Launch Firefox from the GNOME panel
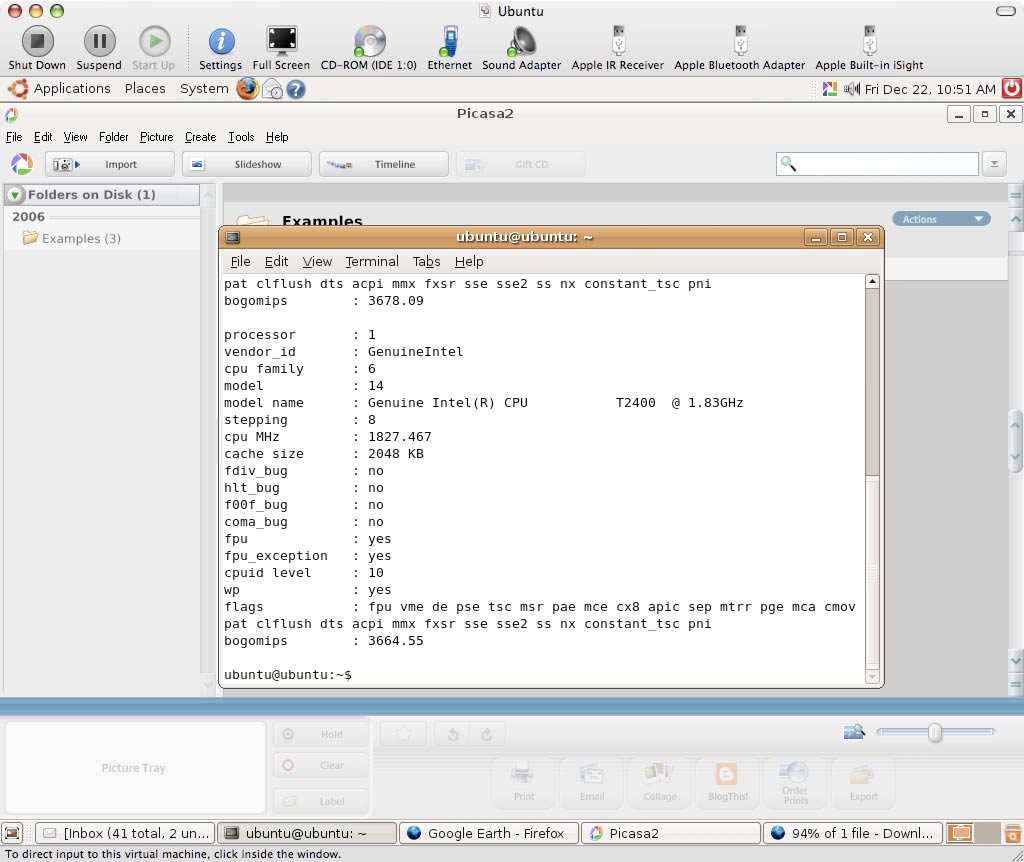 248,89
